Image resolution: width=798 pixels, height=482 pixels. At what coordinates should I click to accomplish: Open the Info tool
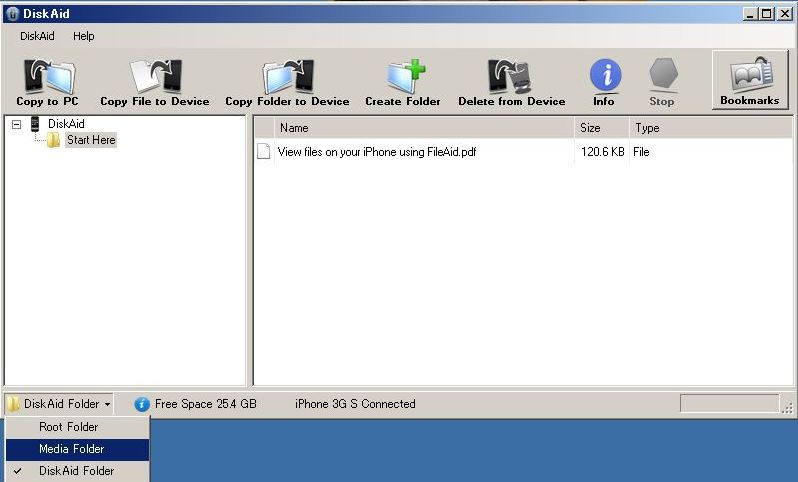click(x=604, y=82)
